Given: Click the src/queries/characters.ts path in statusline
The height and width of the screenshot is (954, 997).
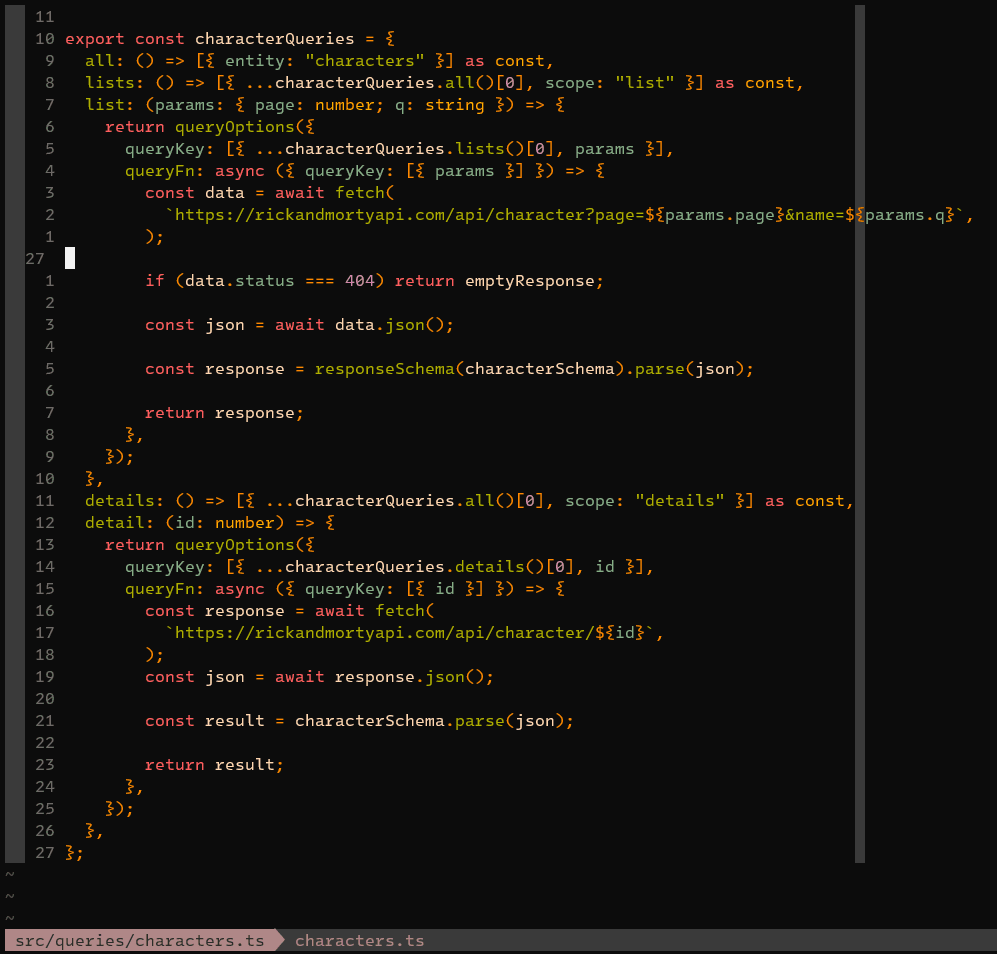Looking at the screenshot, I should coord(139,941).
